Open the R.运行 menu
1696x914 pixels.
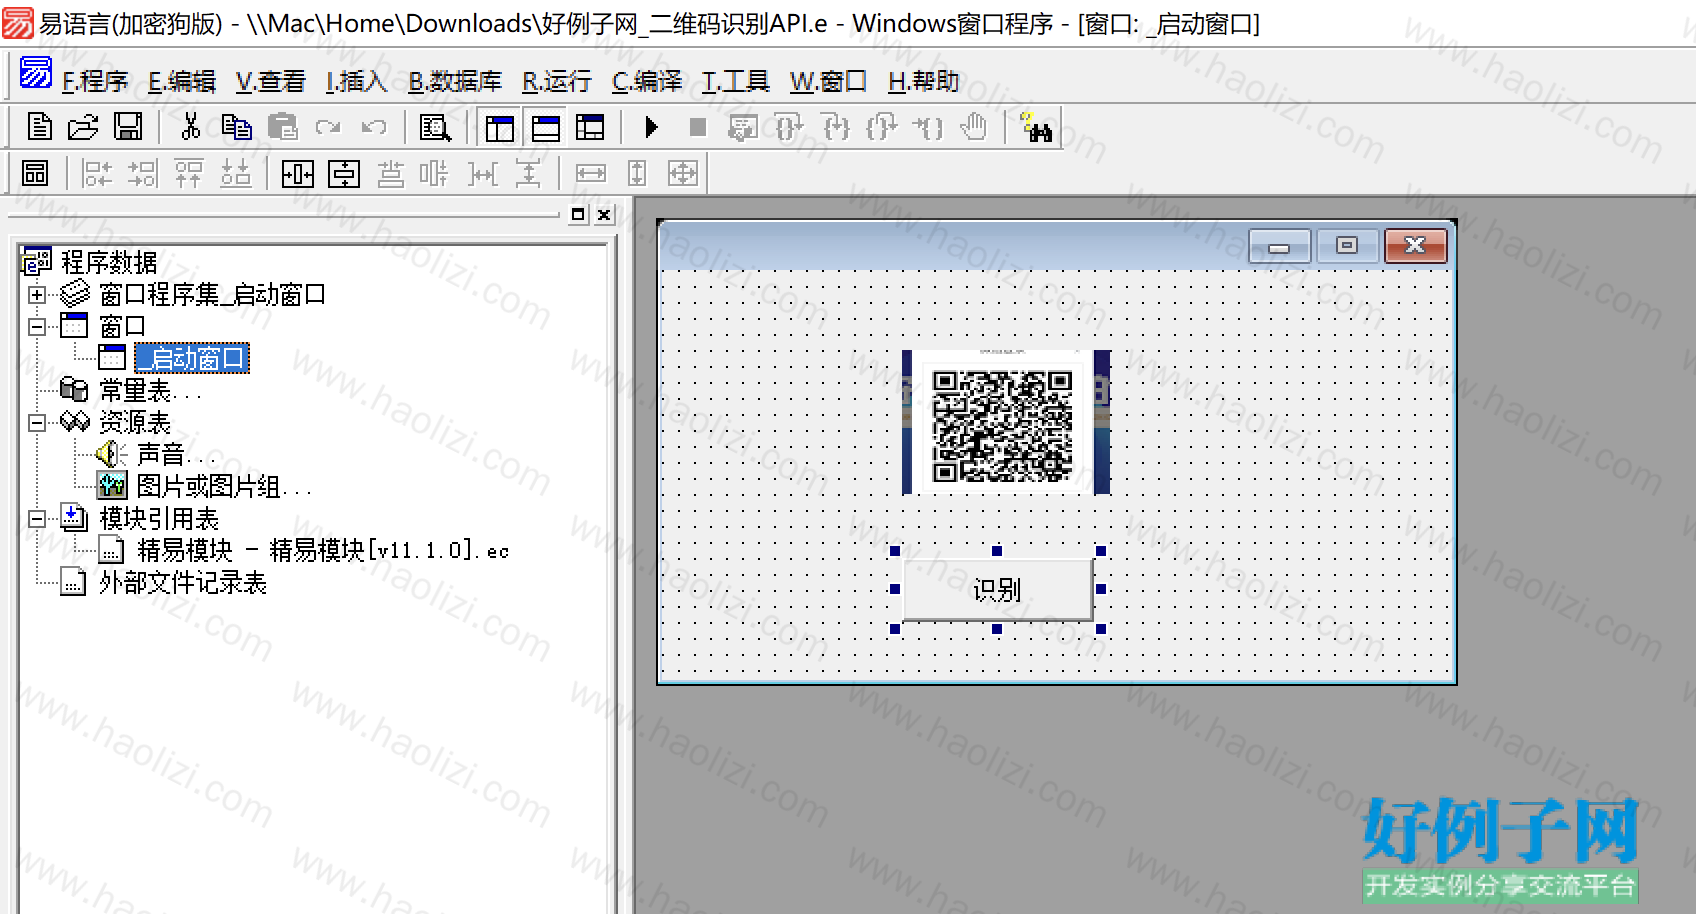pos(557,81)
